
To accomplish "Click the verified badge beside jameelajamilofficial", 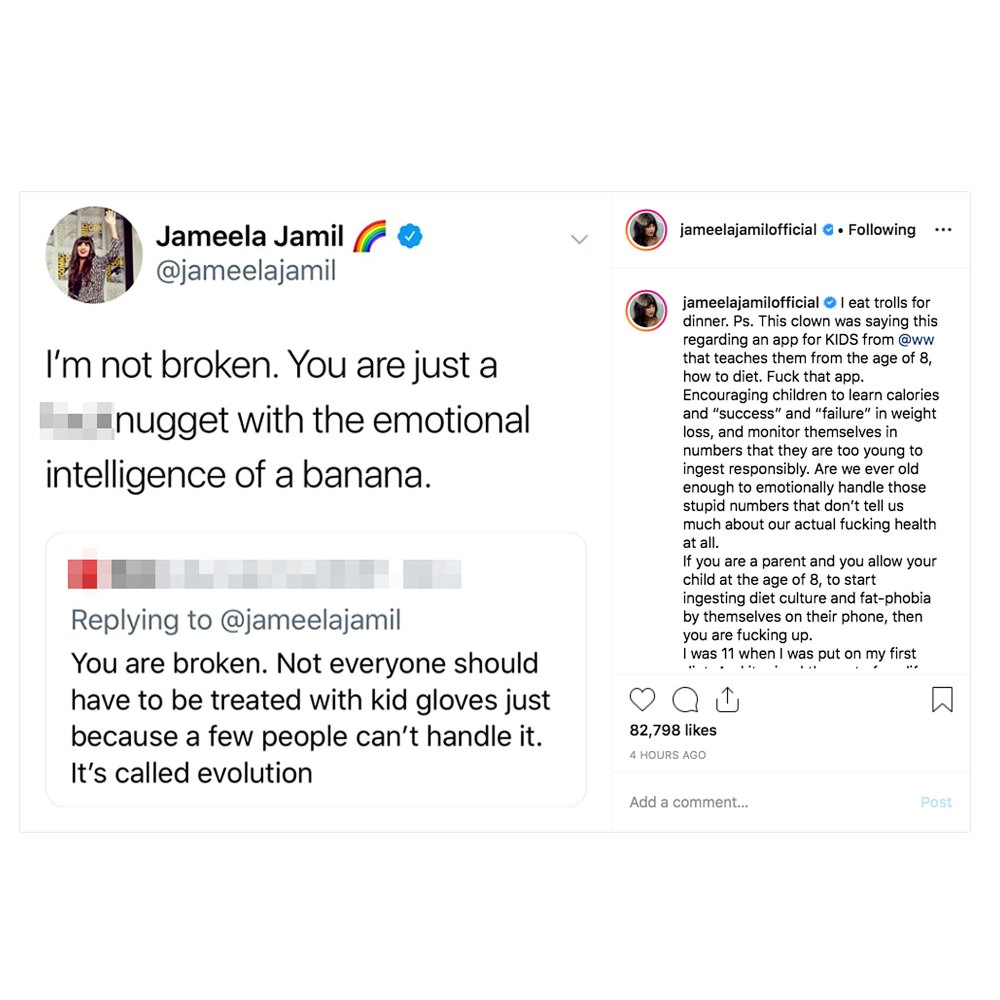I will [828, 229].
